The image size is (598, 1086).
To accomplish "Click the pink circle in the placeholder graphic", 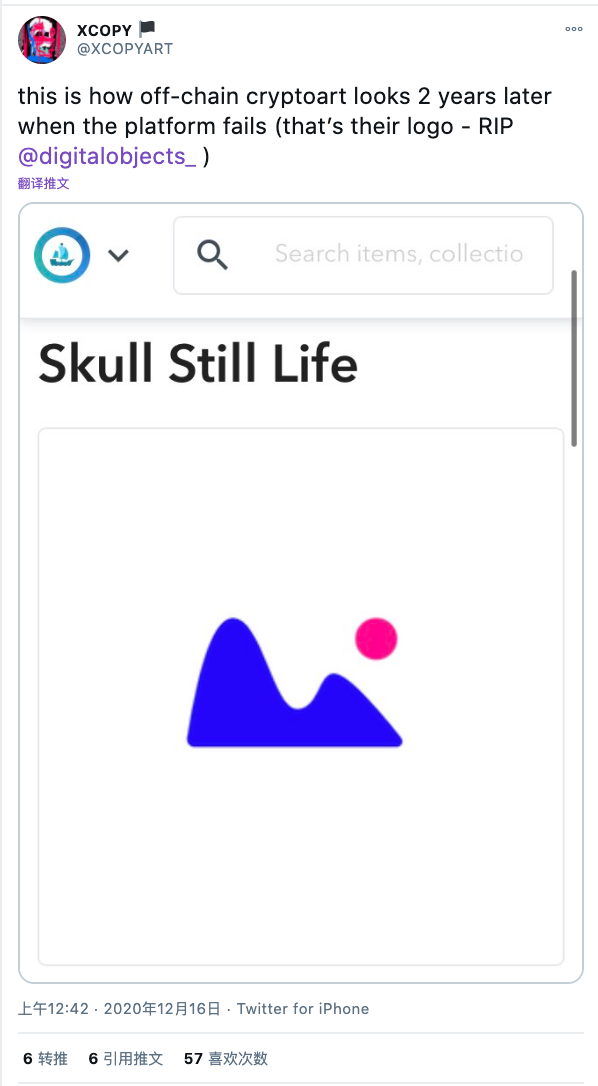I will pos(376,639).
